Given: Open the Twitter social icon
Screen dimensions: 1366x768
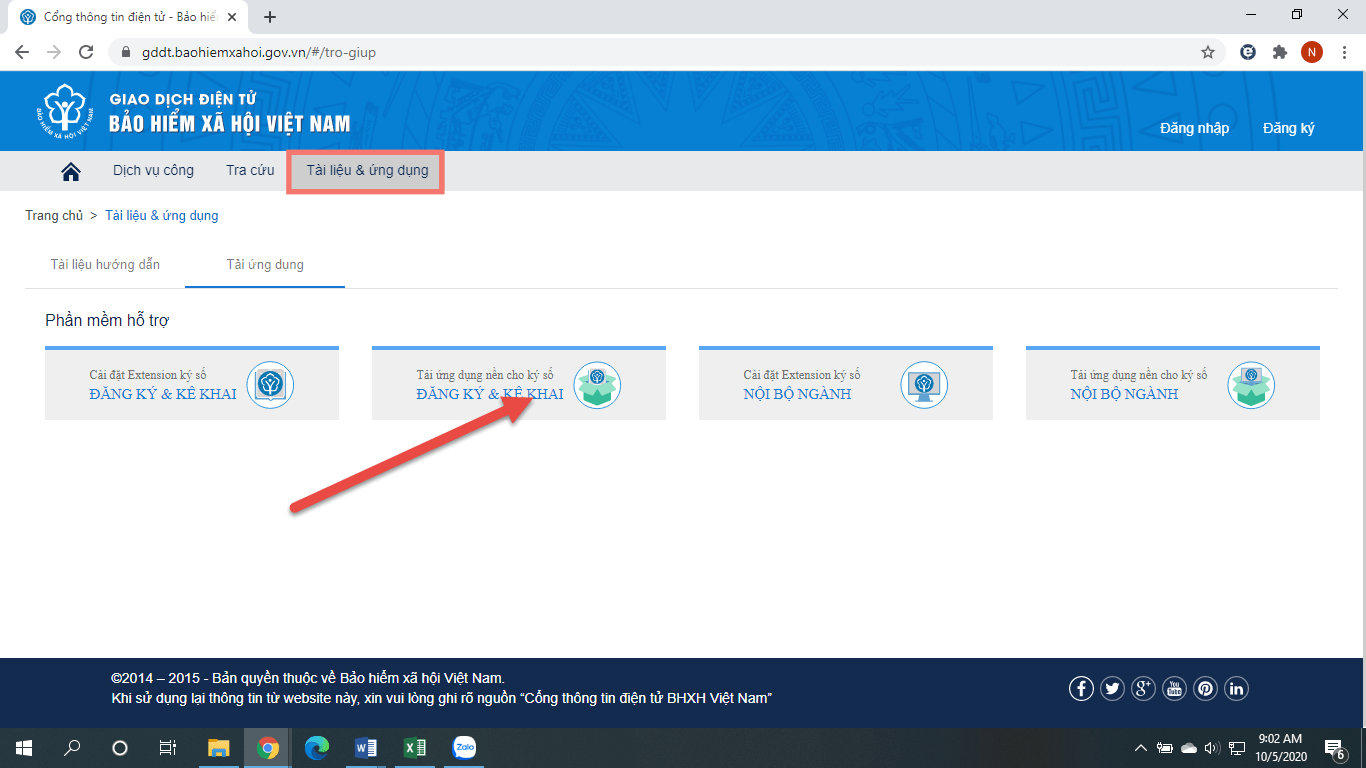Looking at the screenshot, I should tap(1112, 688).
